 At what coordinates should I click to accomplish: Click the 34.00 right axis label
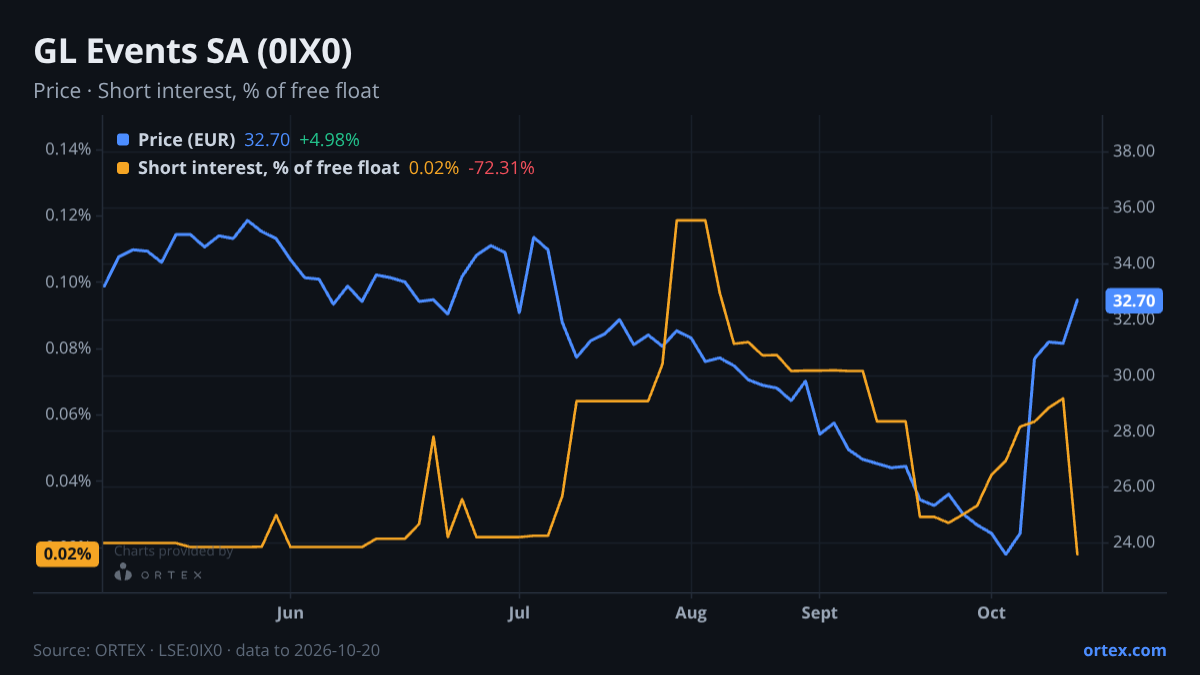pyautogui.click(x=1134, y=264)
